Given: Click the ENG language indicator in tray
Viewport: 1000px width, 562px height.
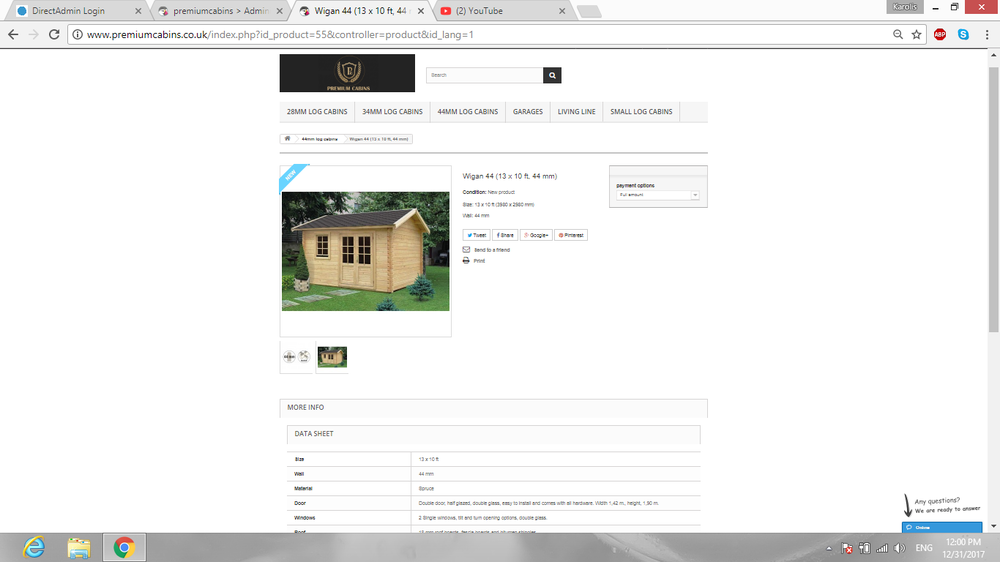Looking at the screenshot, I should [924, 548].
